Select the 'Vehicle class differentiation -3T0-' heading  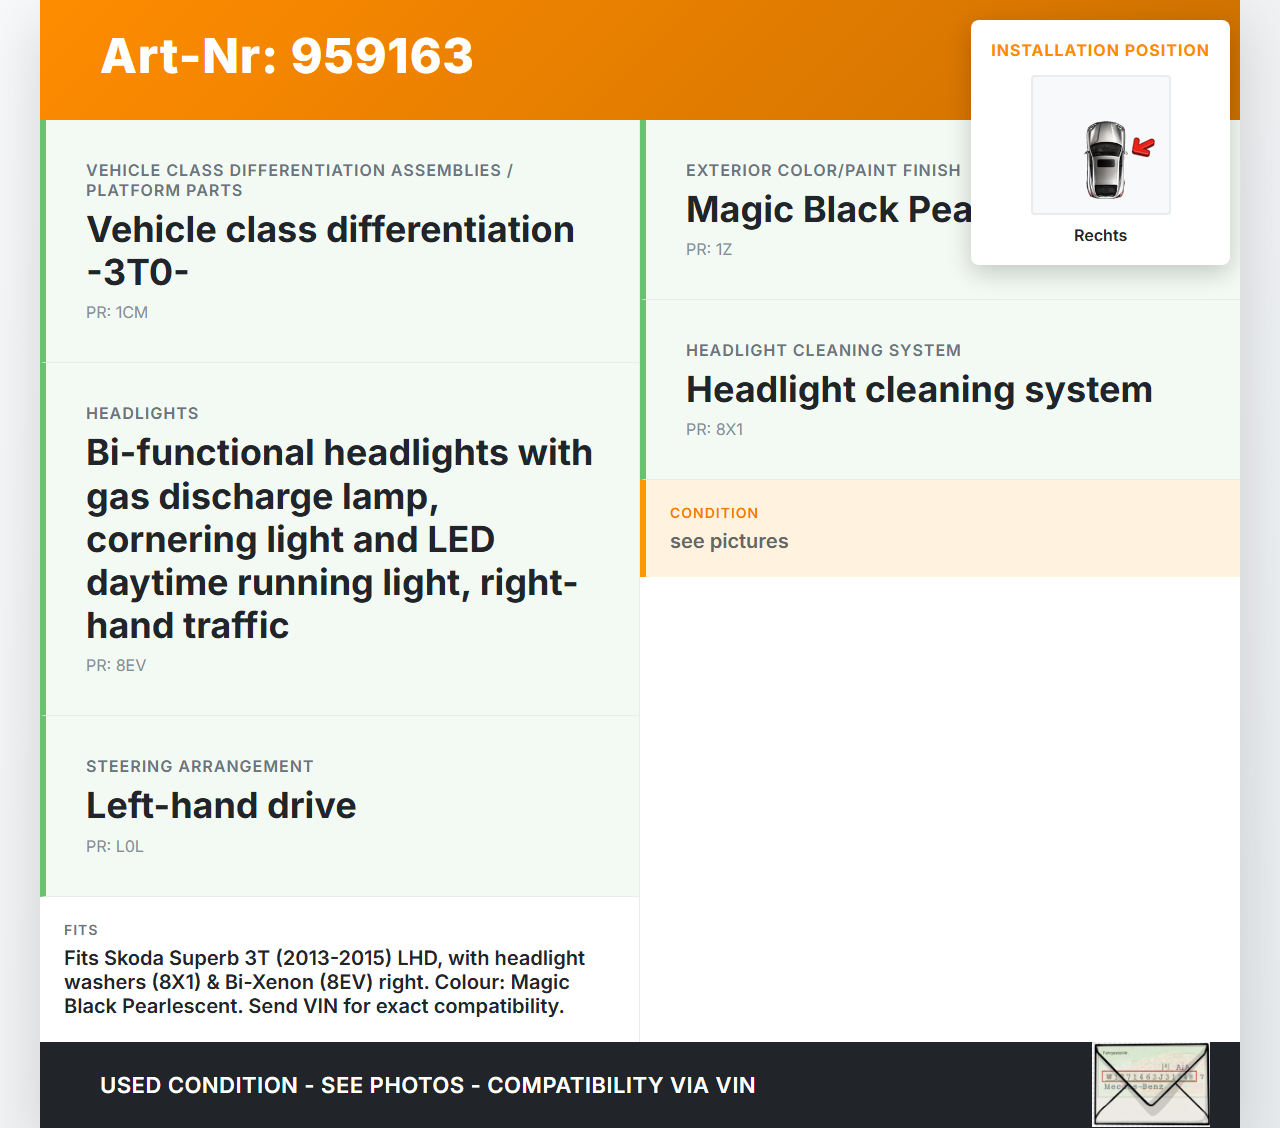click(330, 250)
